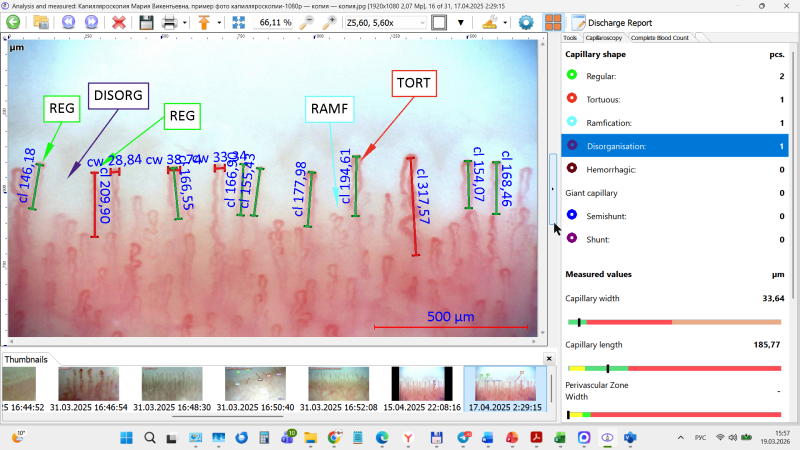Open File Explorer from the taskbar
800x450 pixels.
click(310, 437)
